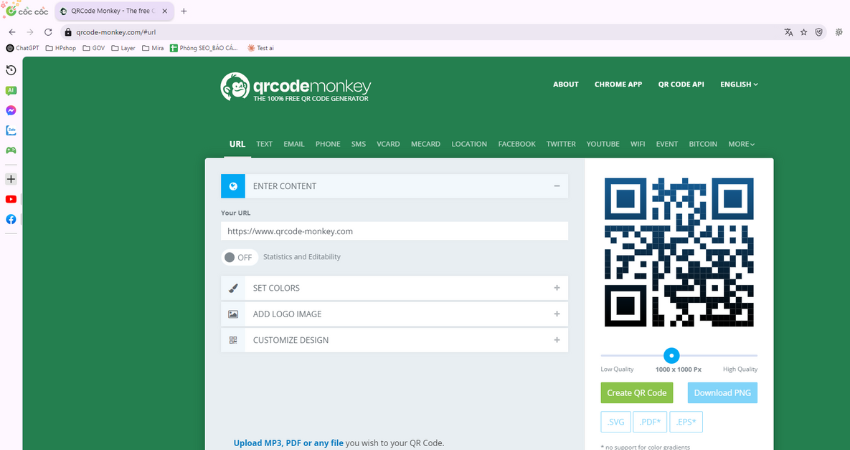
Task: Select the URL tab
Action: 237,144
